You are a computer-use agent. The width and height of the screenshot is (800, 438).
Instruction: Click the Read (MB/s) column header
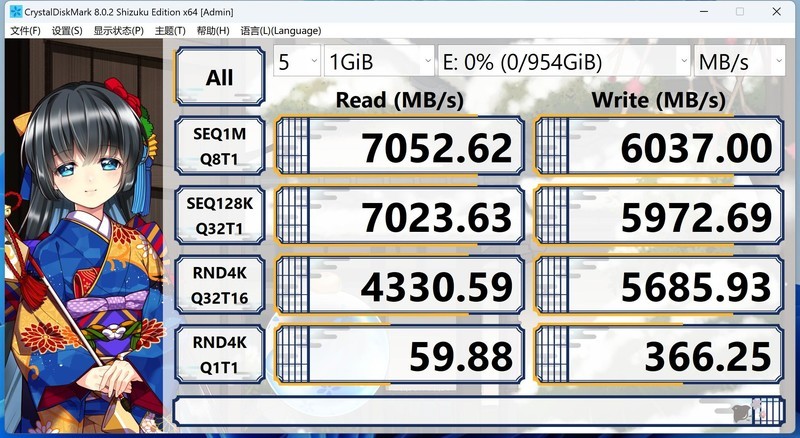[x=399, y=100]
